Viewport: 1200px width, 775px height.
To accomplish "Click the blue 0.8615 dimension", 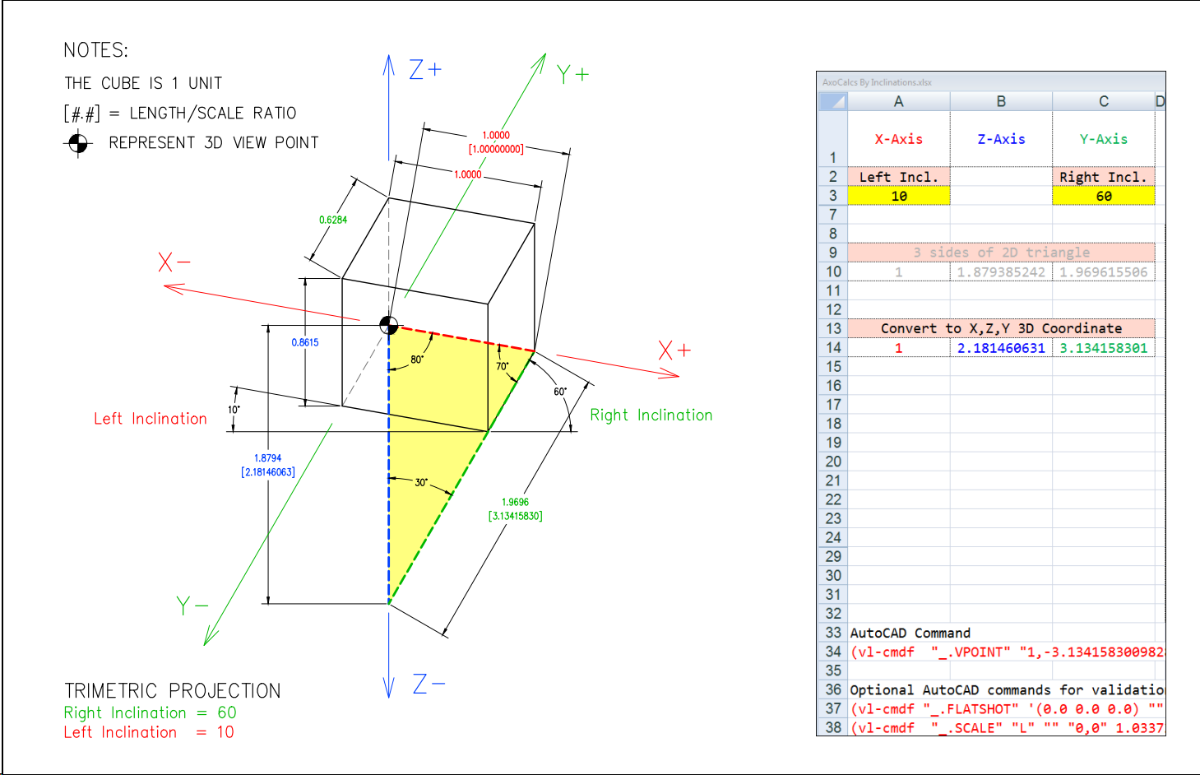I will tap(305, 342).
